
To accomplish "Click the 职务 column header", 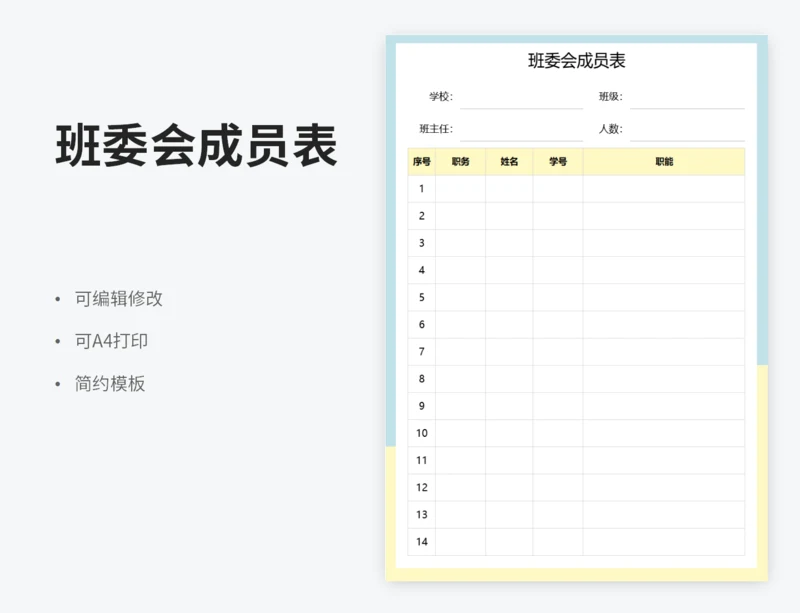I will click(460, 162).
